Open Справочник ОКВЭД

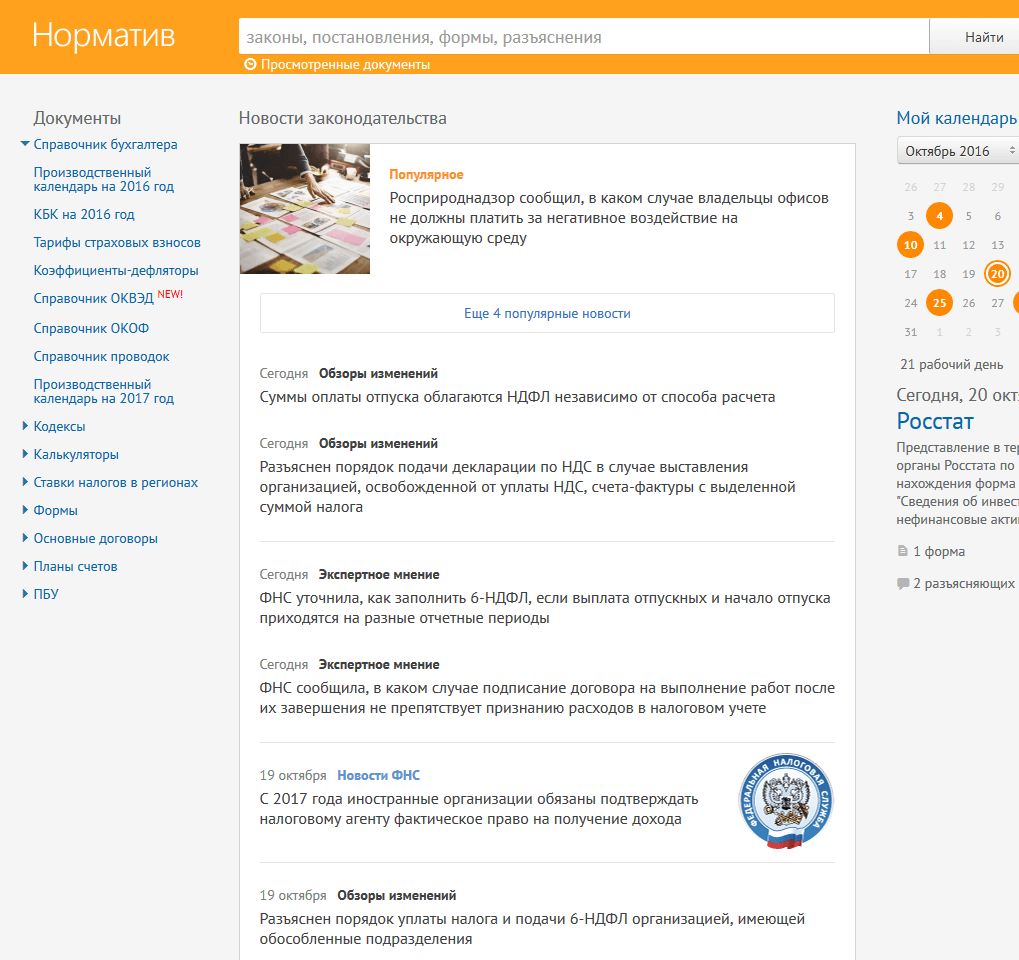point(94,298)
